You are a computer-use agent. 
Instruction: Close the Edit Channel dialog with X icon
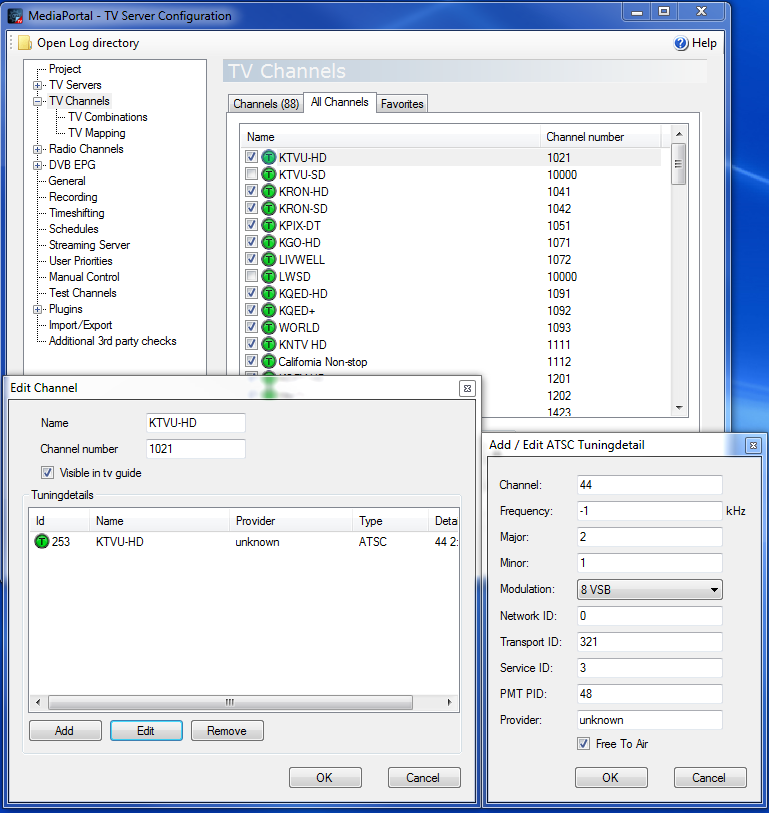(466, 388)
